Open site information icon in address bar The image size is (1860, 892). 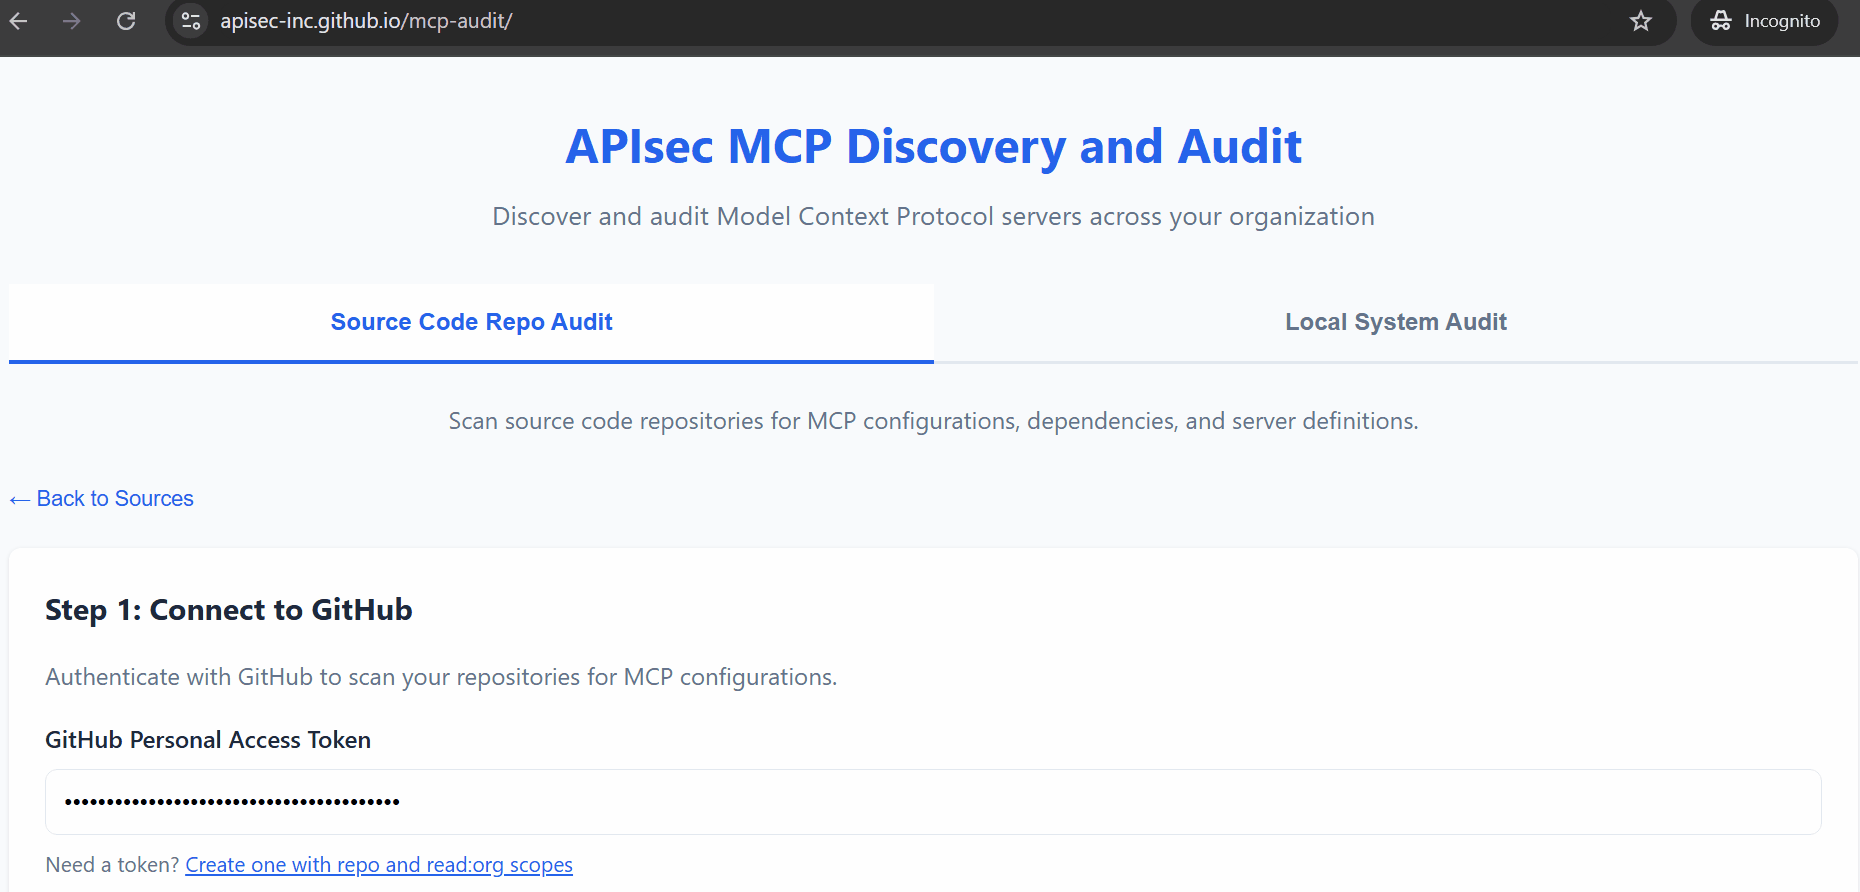click(x=191, y=21)
